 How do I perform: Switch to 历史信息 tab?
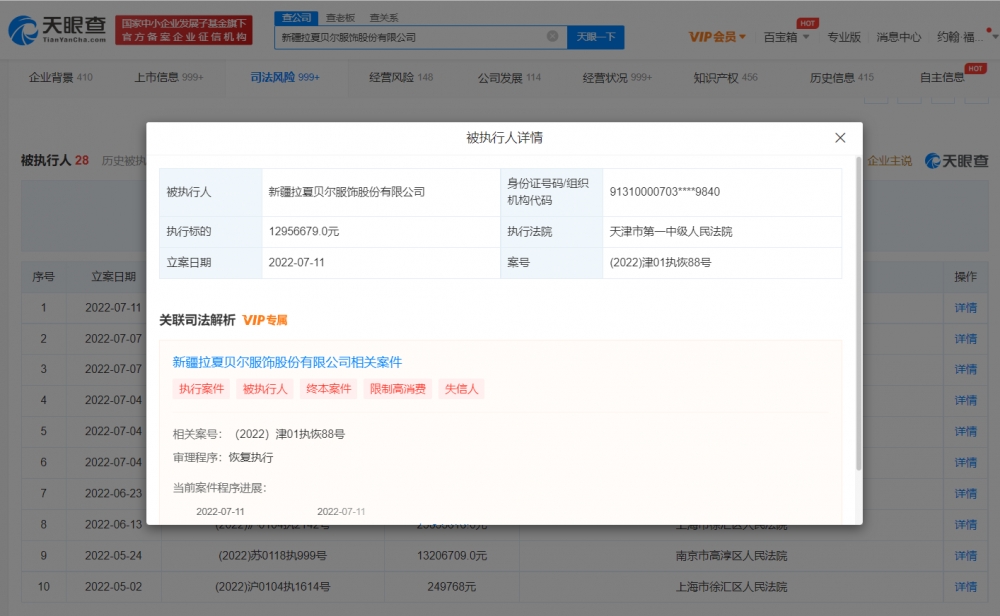(x=841, y=77)
